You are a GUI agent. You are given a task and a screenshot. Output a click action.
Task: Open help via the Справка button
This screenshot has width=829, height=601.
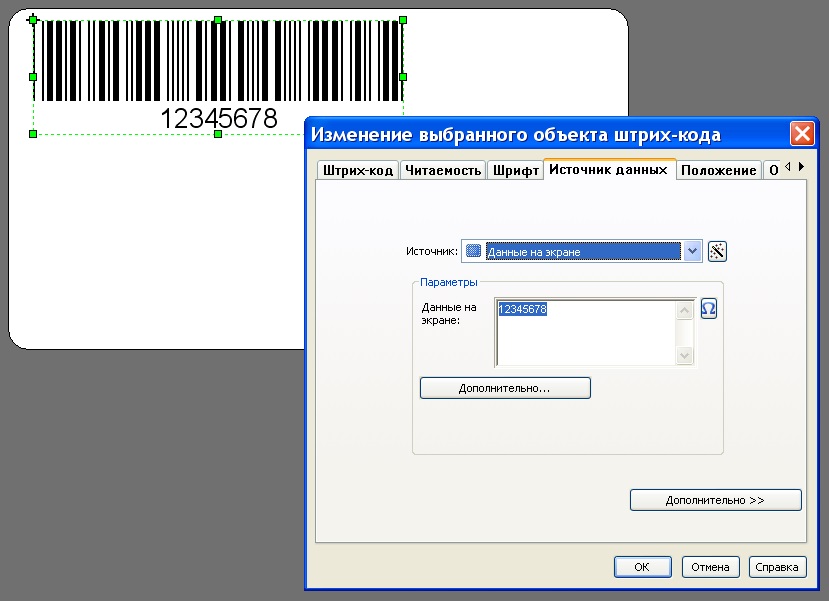click(x=777, y=567)
